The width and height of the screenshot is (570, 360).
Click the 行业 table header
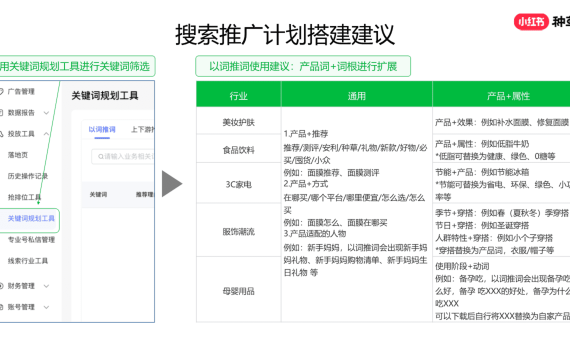click(238, 96)
